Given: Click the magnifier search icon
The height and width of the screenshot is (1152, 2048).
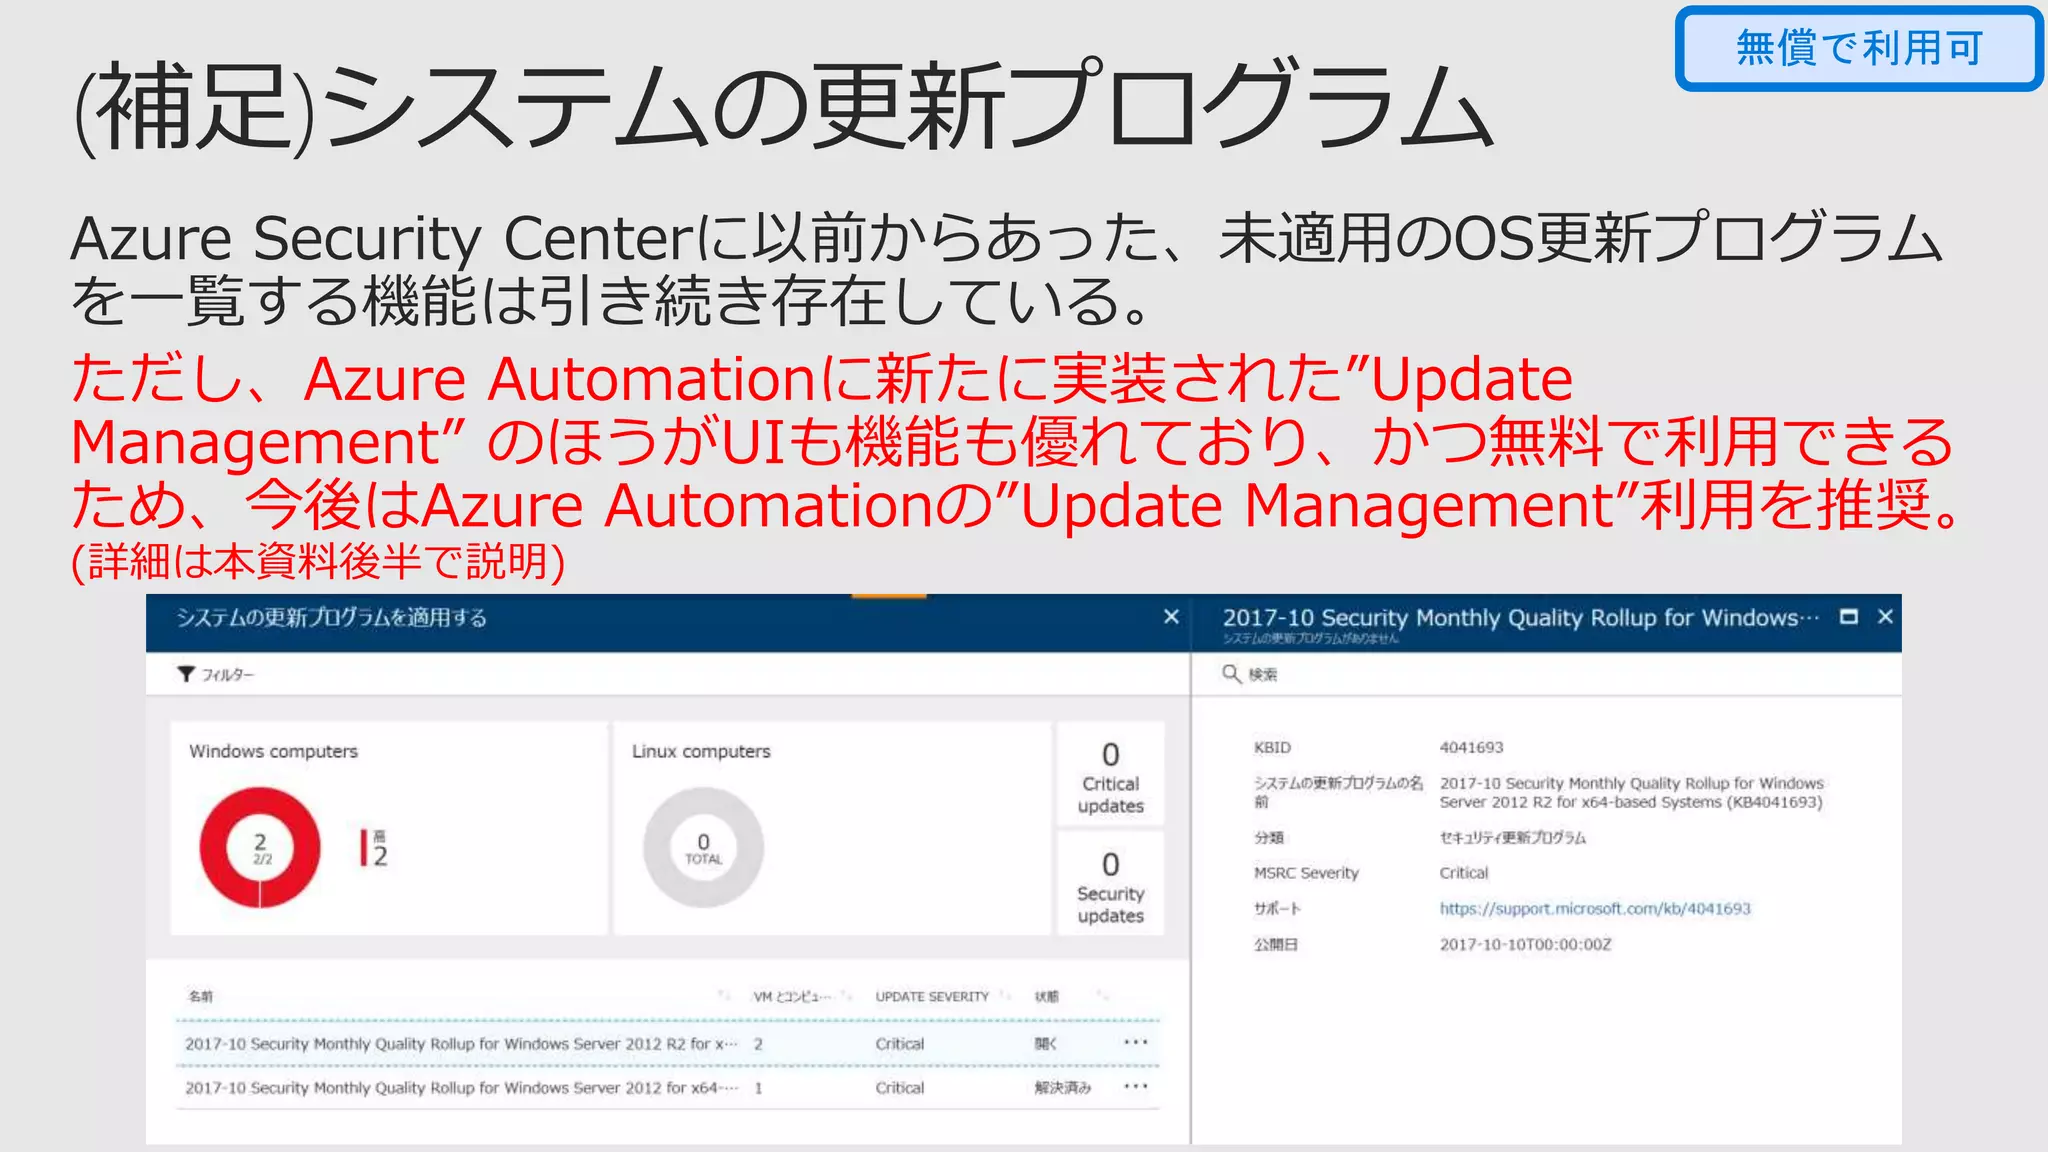Looking at the screenshot, I should (1231, 674).
